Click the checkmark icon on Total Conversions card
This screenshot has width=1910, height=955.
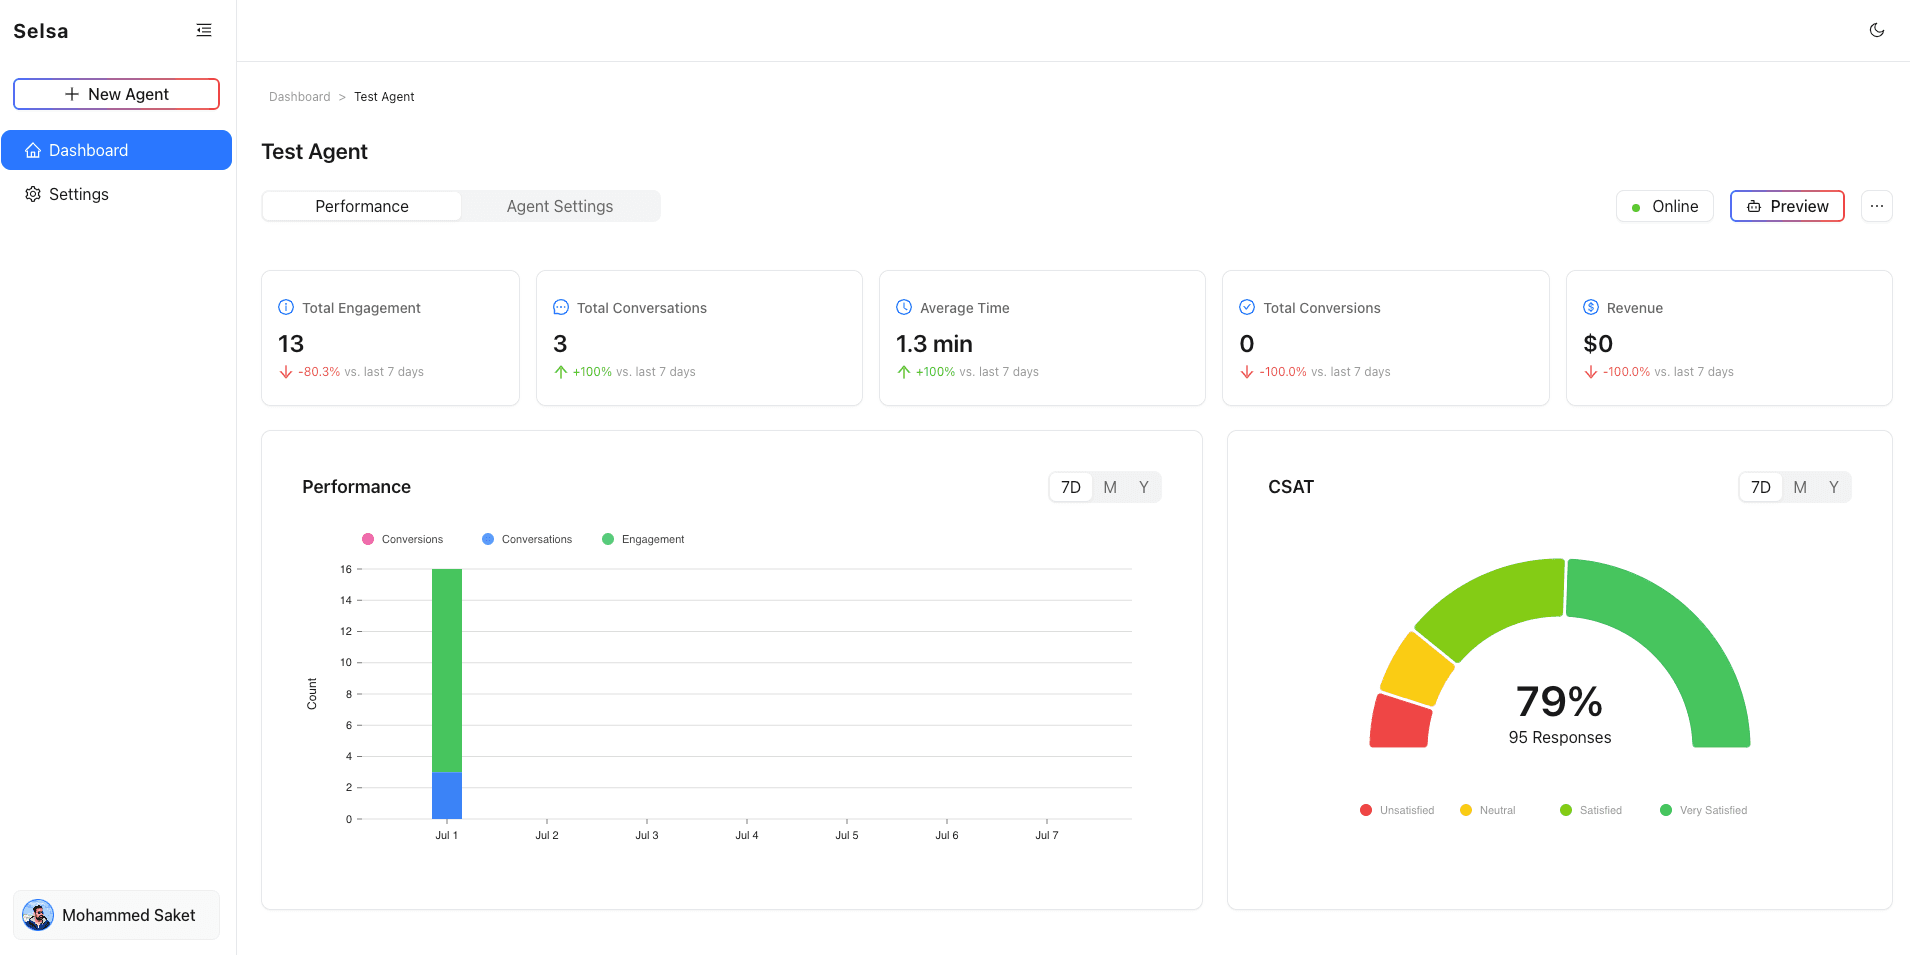pos(1247,307)
